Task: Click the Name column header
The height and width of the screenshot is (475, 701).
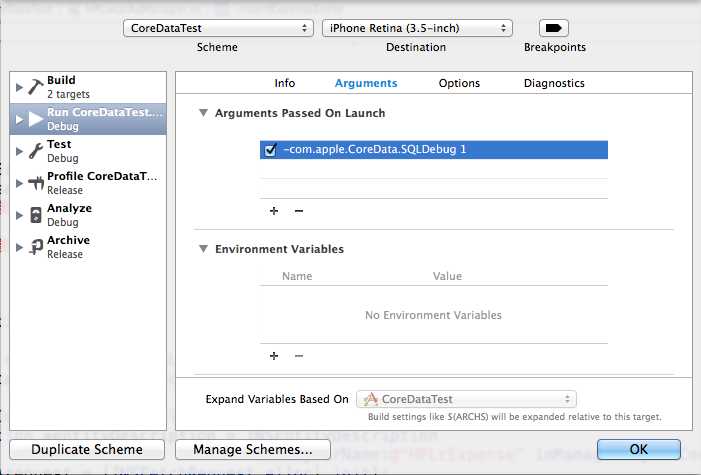Action: (x=297, y=276)
